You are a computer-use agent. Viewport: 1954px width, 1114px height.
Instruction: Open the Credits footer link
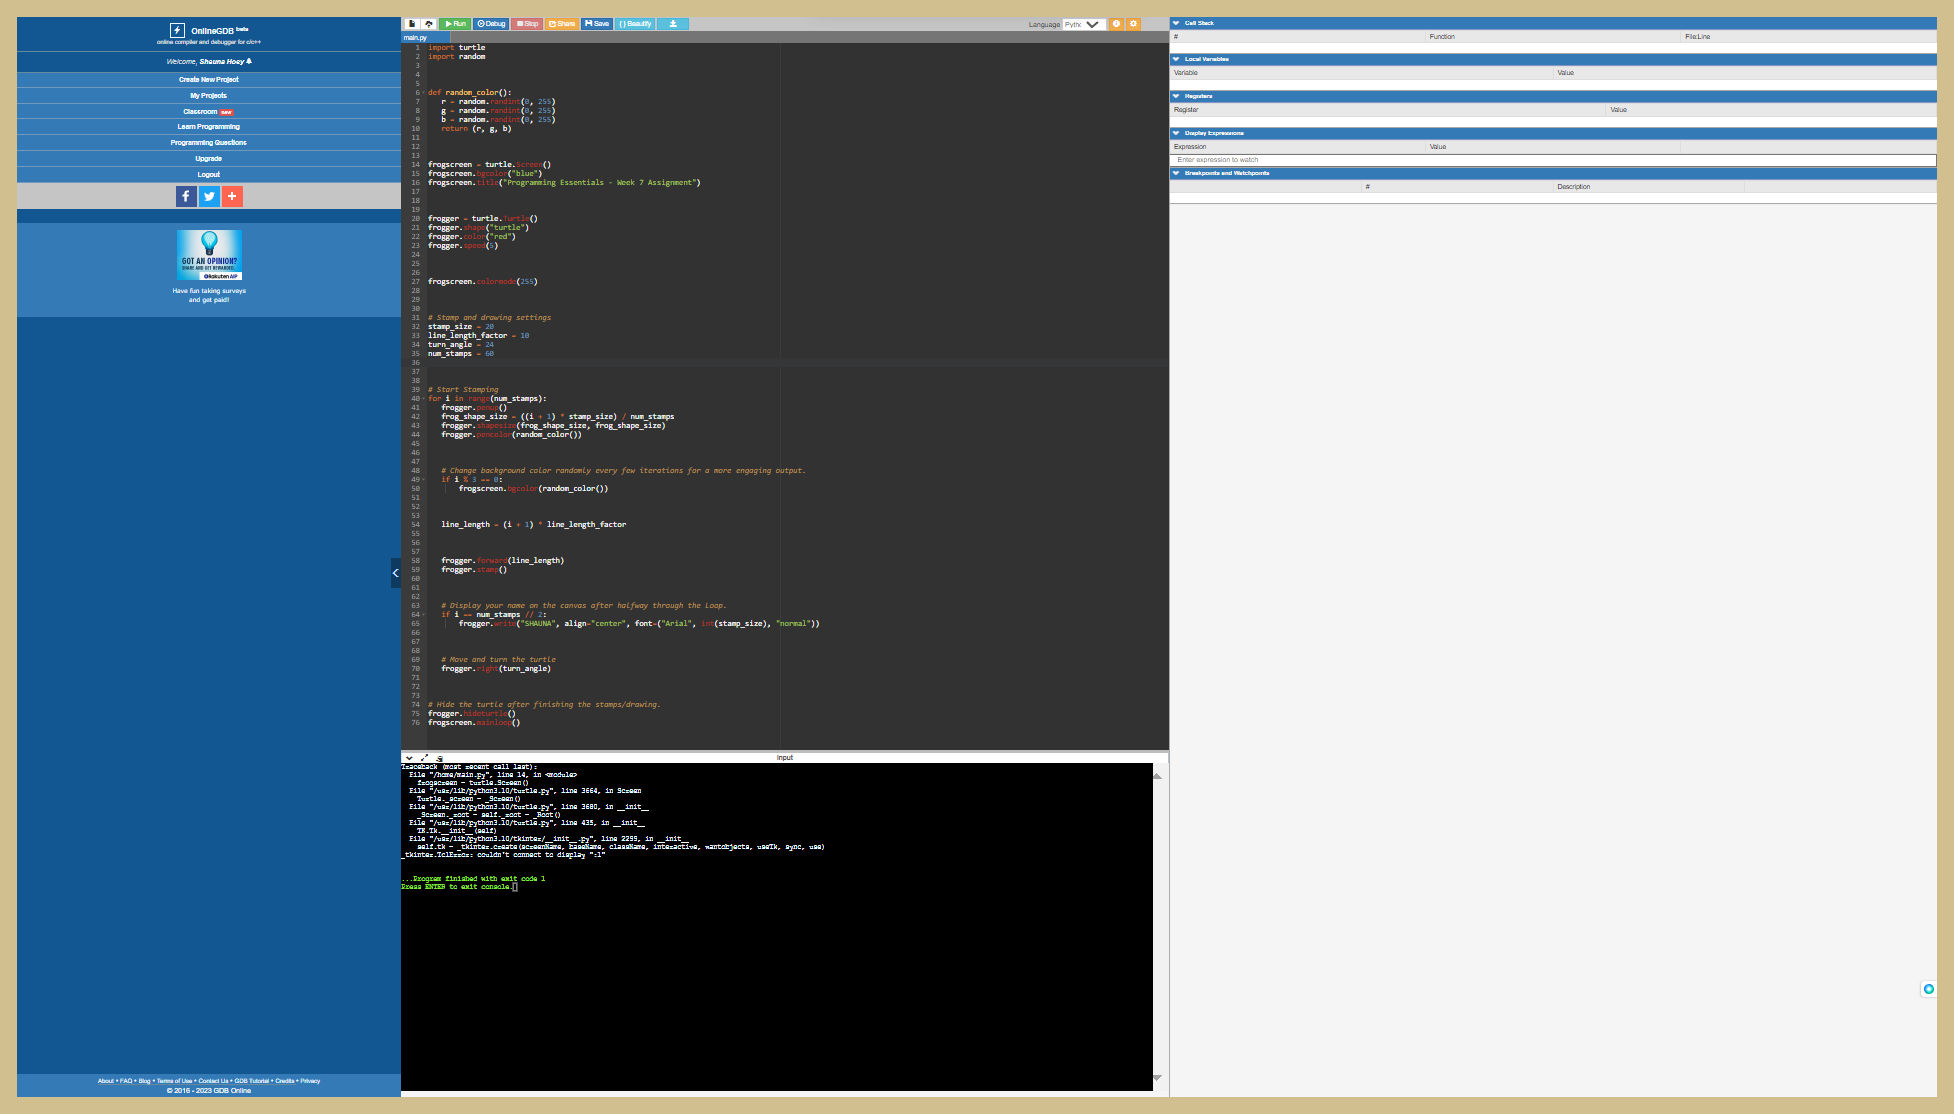(285, 1081)
